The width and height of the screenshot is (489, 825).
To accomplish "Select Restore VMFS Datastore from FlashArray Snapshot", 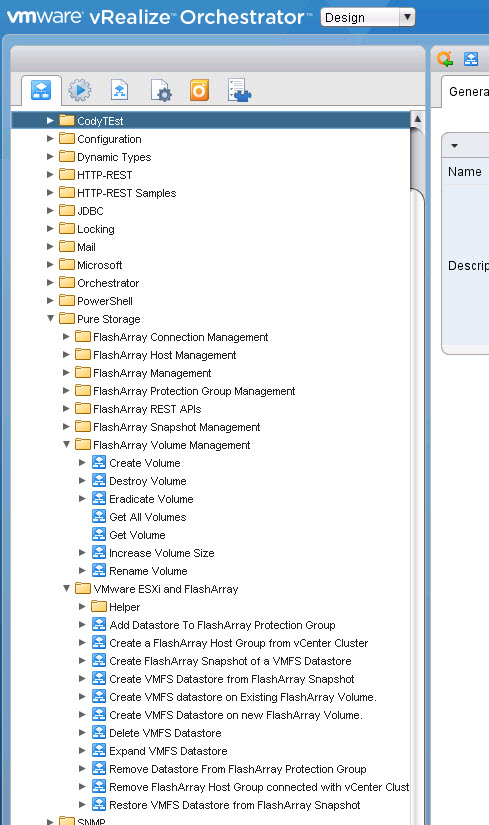I will [x=227, y=804].
